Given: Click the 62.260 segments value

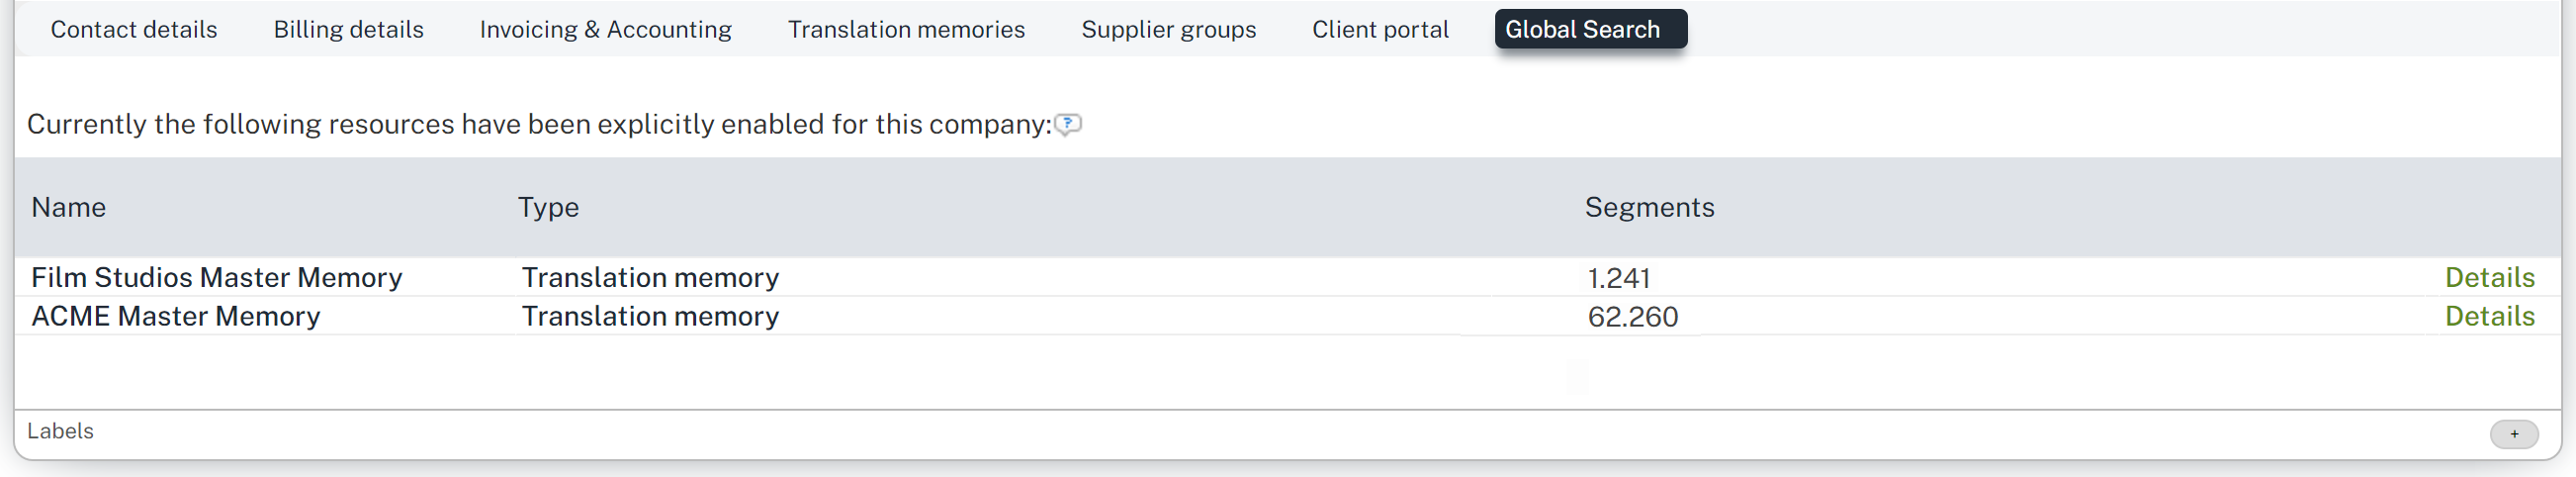Looking at the screenshot, I should [1632, 317].
